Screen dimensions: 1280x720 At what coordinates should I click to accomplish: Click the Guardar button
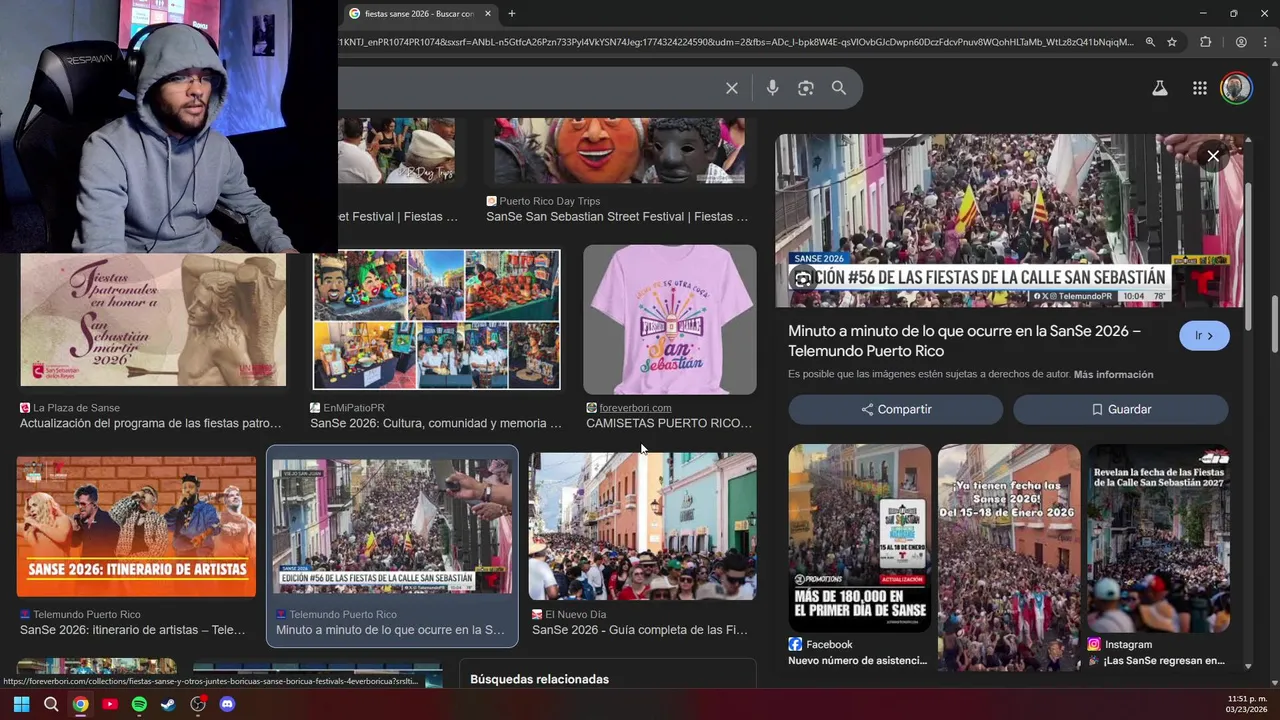pyautogui.click(x=1120, y=409)
